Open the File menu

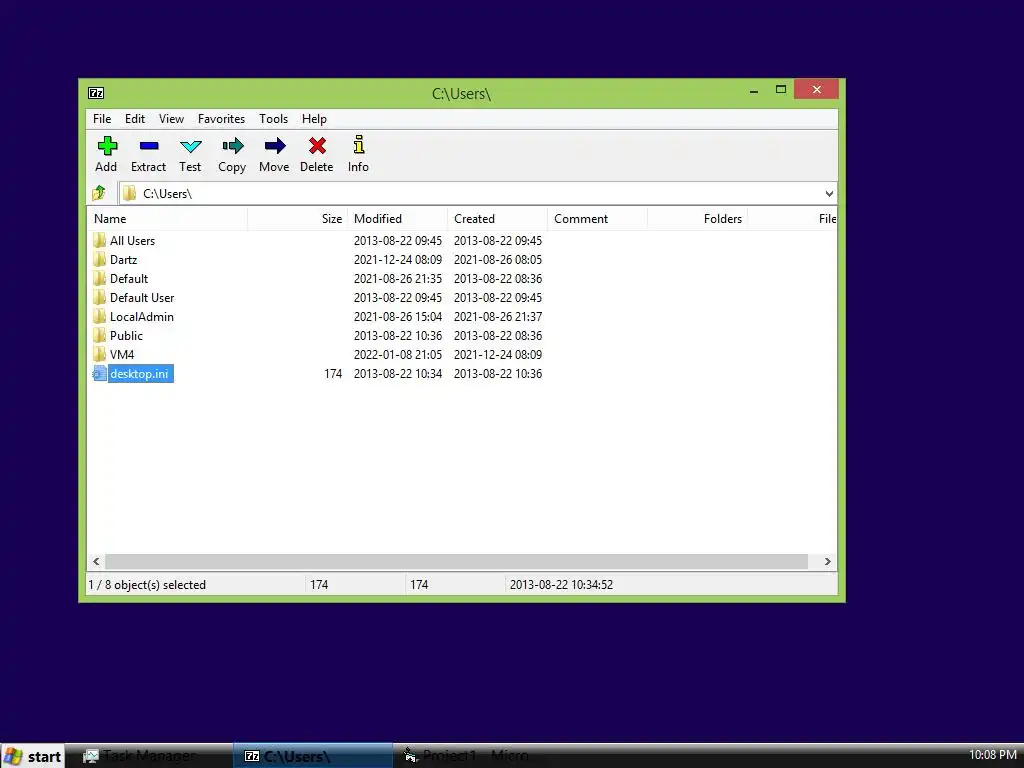[102, 119]
